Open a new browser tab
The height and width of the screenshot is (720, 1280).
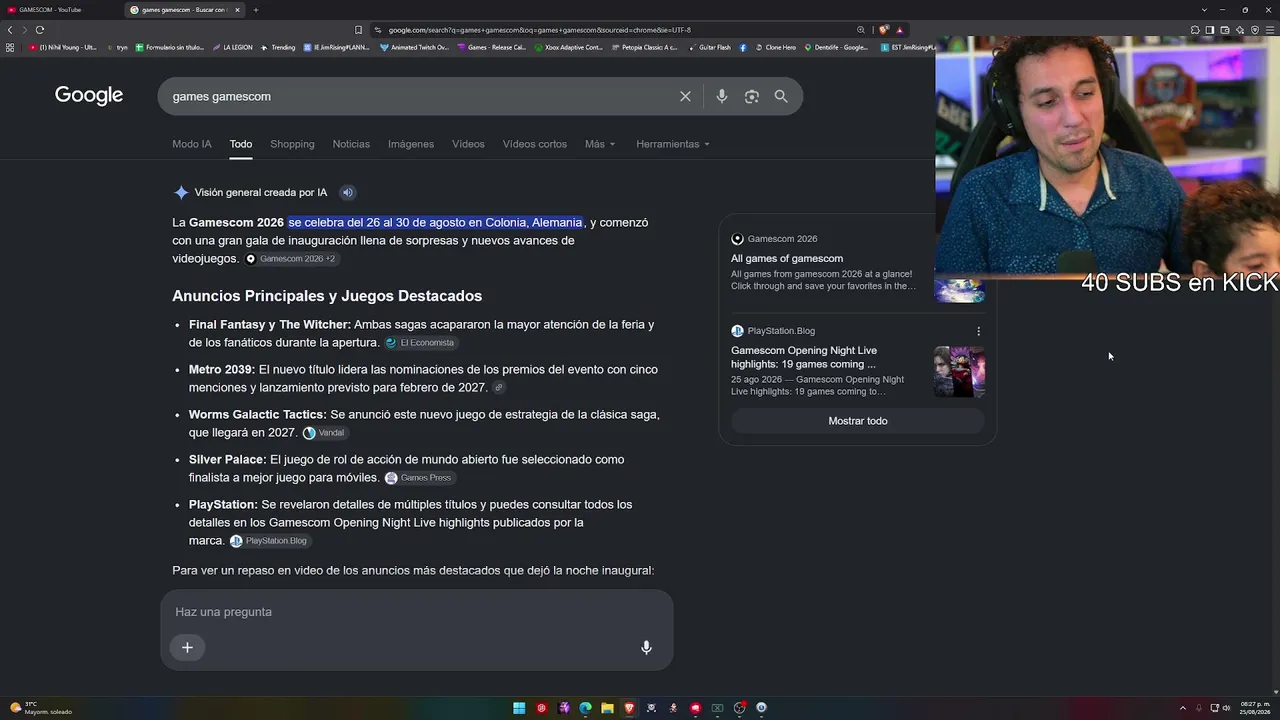click(255, 10)
